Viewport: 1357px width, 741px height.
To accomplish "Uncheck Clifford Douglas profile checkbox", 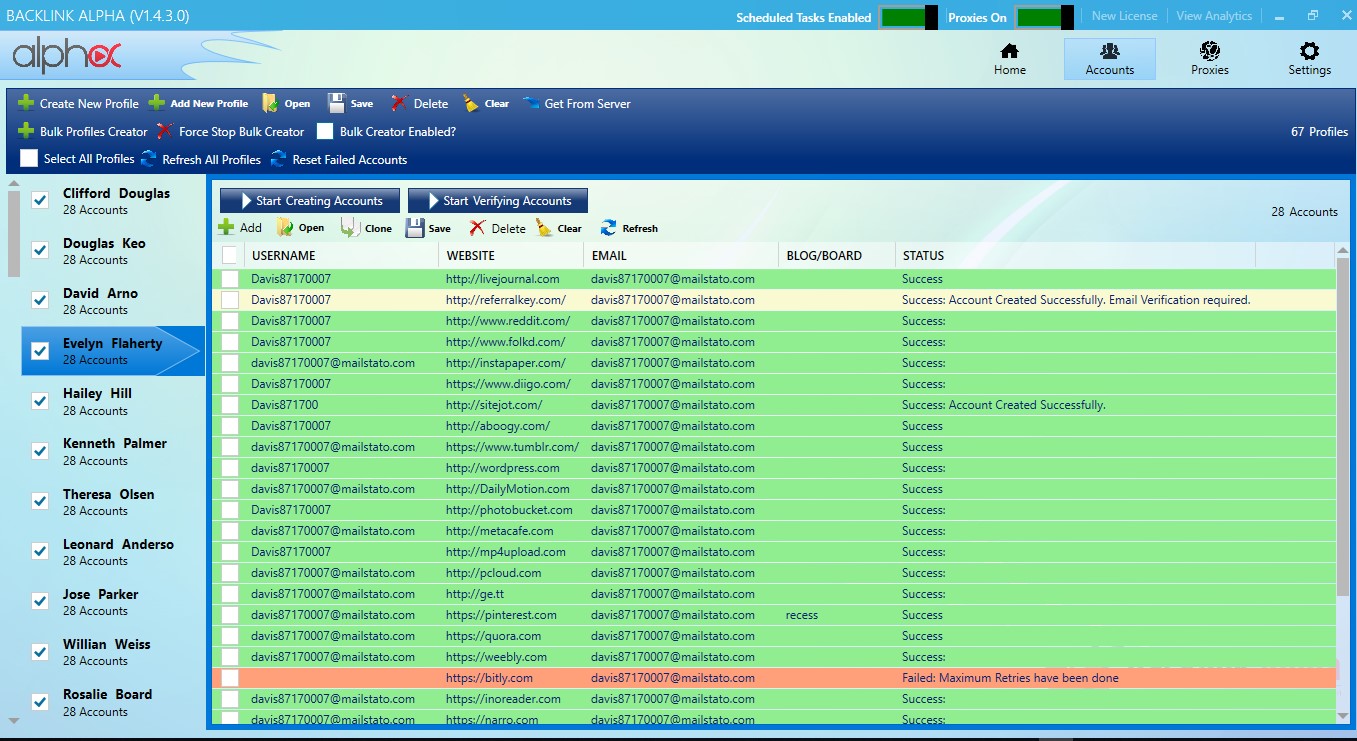I will 40,200.
